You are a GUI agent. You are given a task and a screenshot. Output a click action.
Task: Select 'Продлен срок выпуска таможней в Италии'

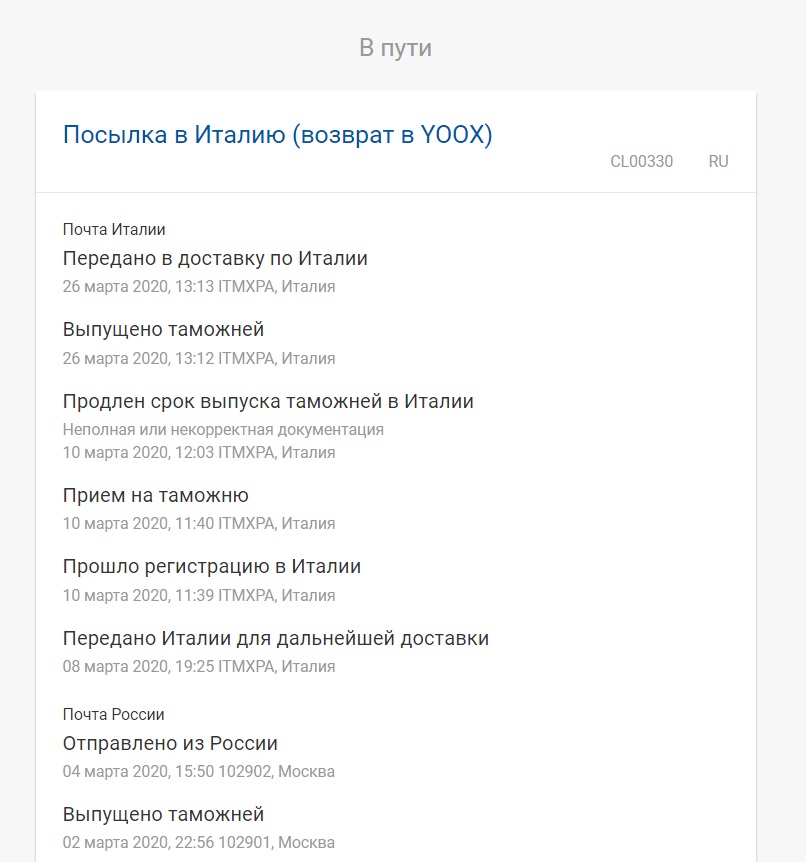point(268,401)
